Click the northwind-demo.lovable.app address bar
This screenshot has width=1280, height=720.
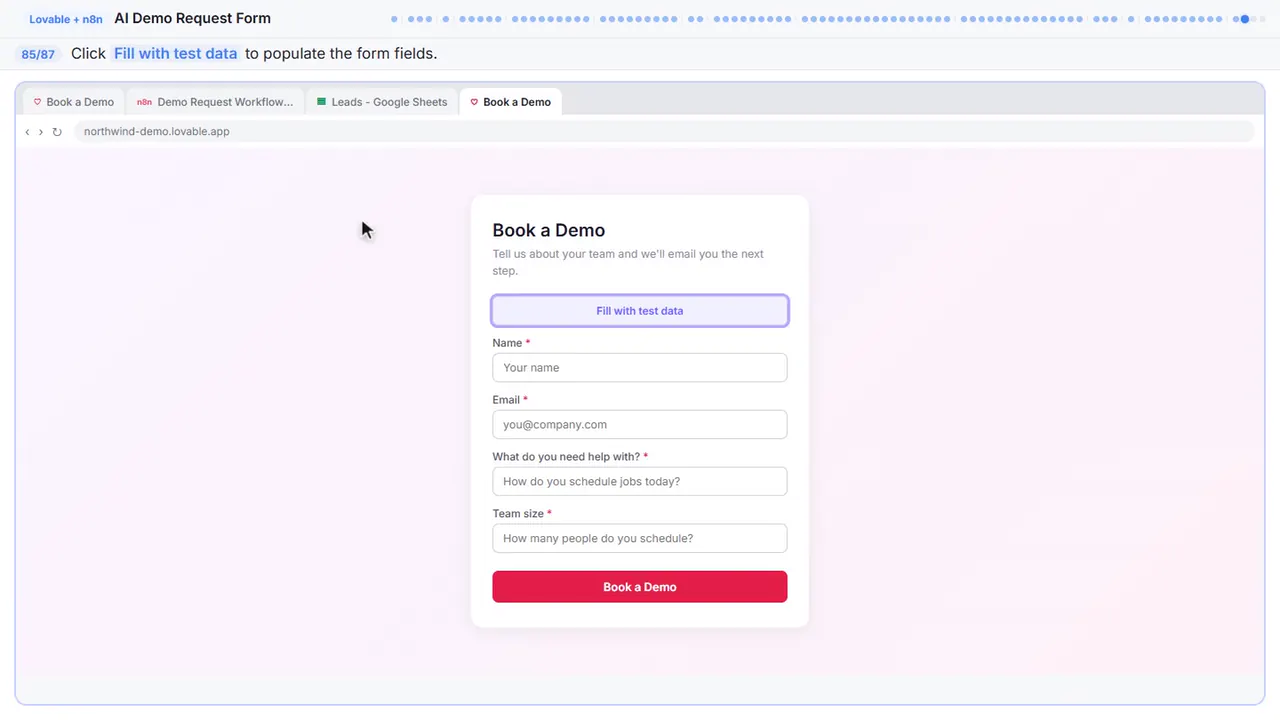[x=663, y=132]
